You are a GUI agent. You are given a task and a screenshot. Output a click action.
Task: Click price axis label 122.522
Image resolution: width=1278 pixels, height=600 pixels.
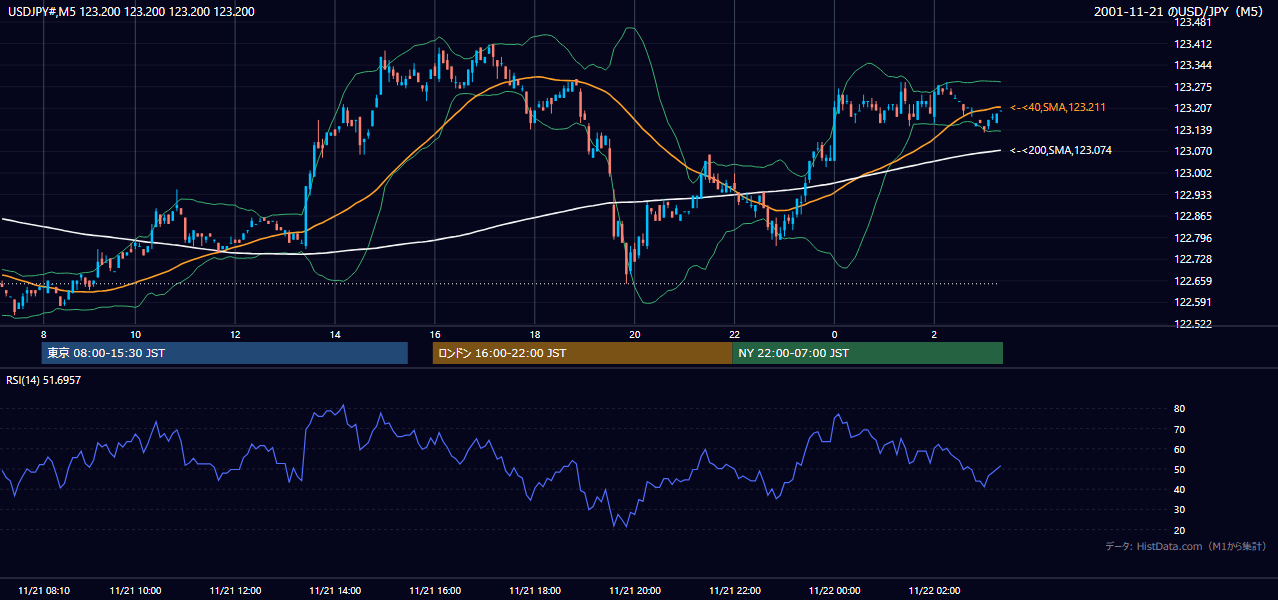tap(1192, 324)
